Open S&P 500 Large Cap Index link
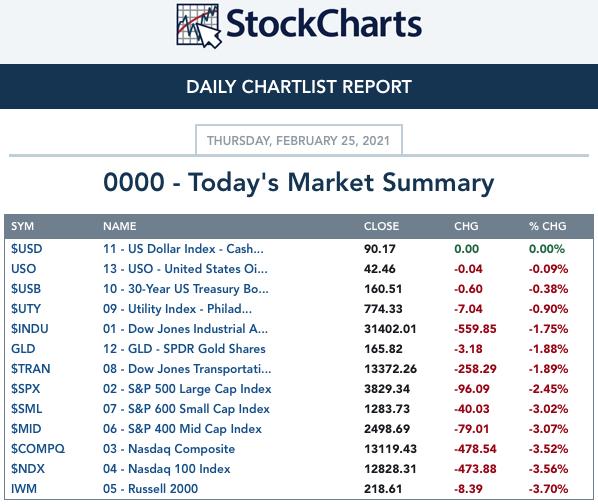This screenshot has height=504, width=598. pos(187,389)
